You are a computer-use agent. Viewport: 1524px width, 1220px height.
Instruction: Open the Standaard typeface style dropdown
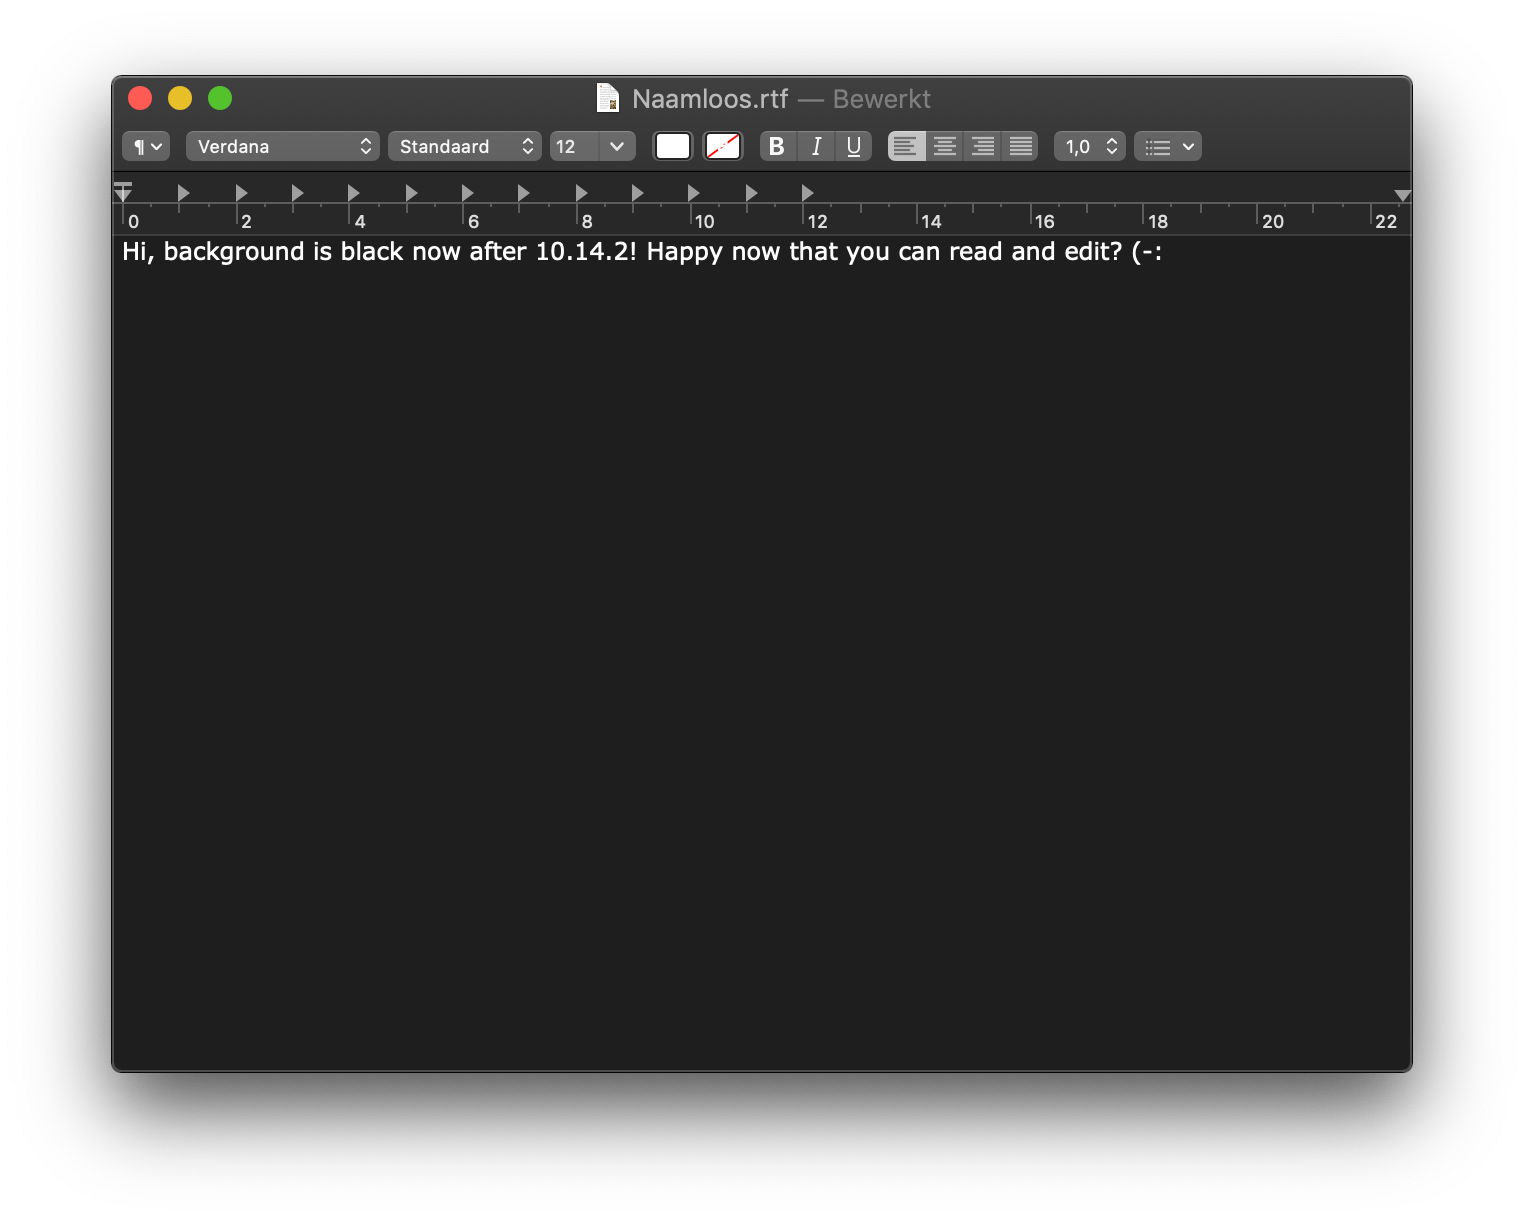click(465, 147)
